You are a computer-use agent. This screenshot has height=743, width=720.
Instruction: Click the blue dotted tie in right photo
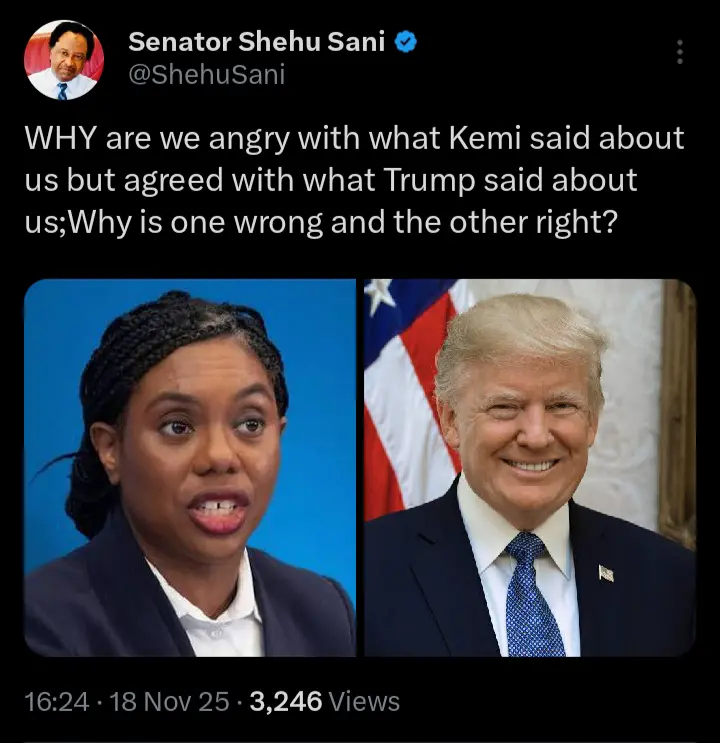pos(532,595)
